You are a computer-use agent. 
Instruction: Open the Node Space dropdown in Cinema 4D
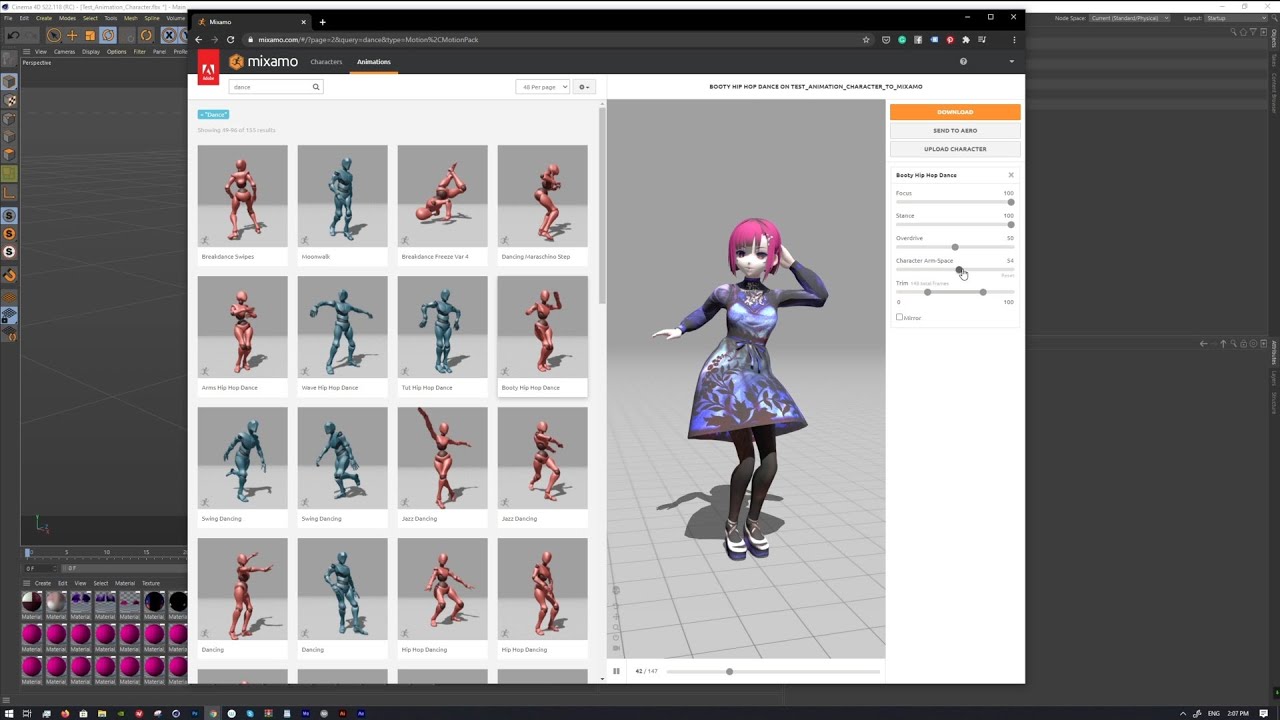click(x=1128, y=18)
